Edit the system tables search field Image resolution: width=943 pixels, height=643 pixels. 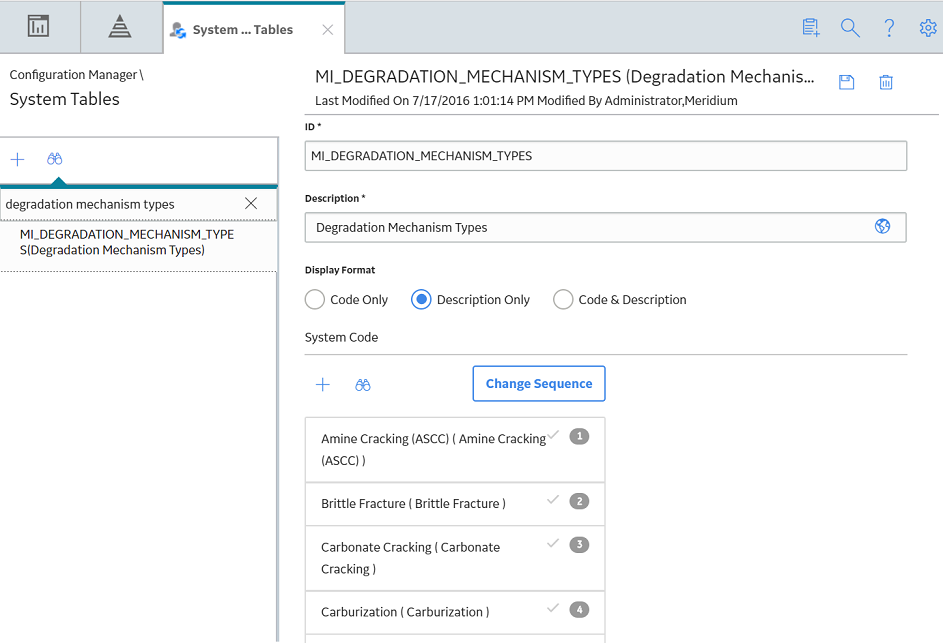[x=120, y=205]
